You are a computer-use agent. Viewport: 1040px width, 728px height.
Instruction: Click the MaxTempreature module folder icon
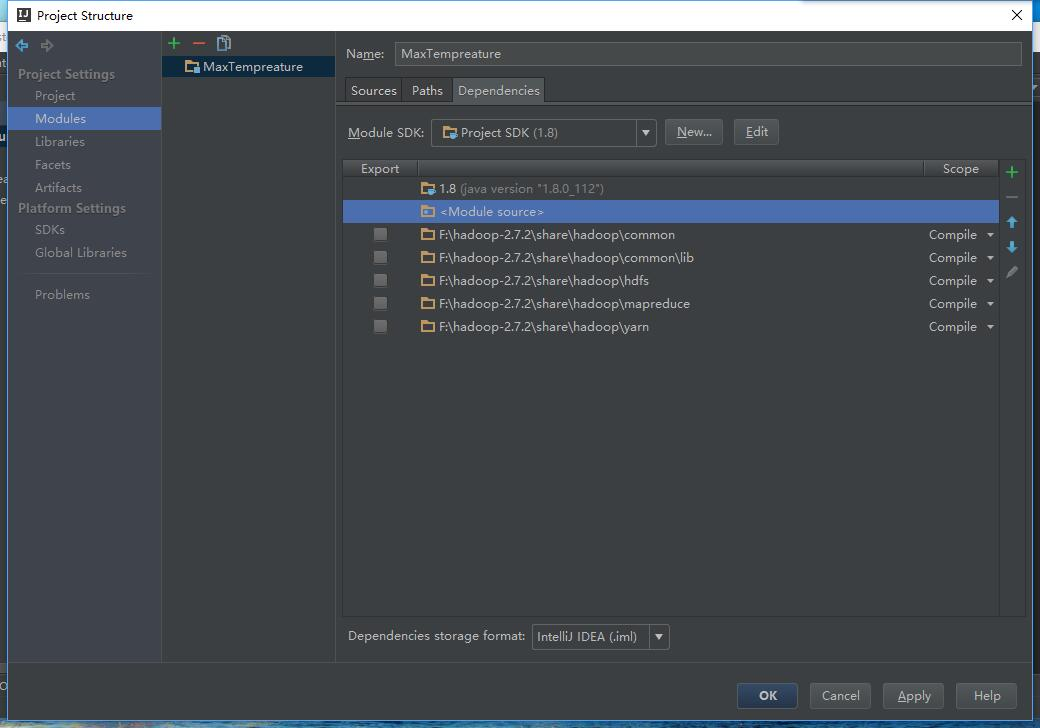pos(192,66)
